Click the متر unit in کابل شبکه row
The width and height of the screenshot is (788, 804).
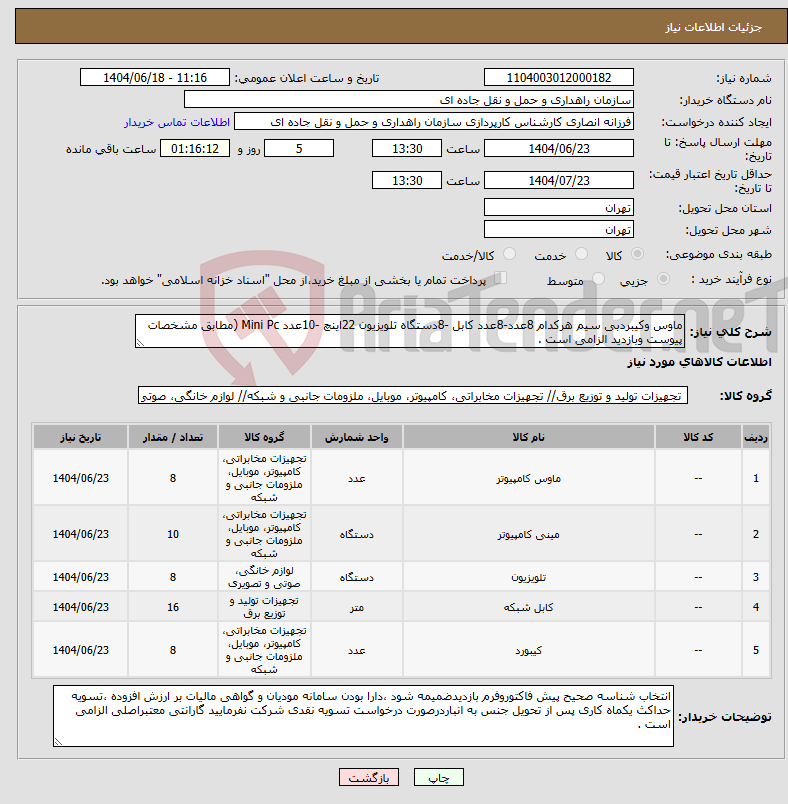pyautogui.click(x=356, y=607)
